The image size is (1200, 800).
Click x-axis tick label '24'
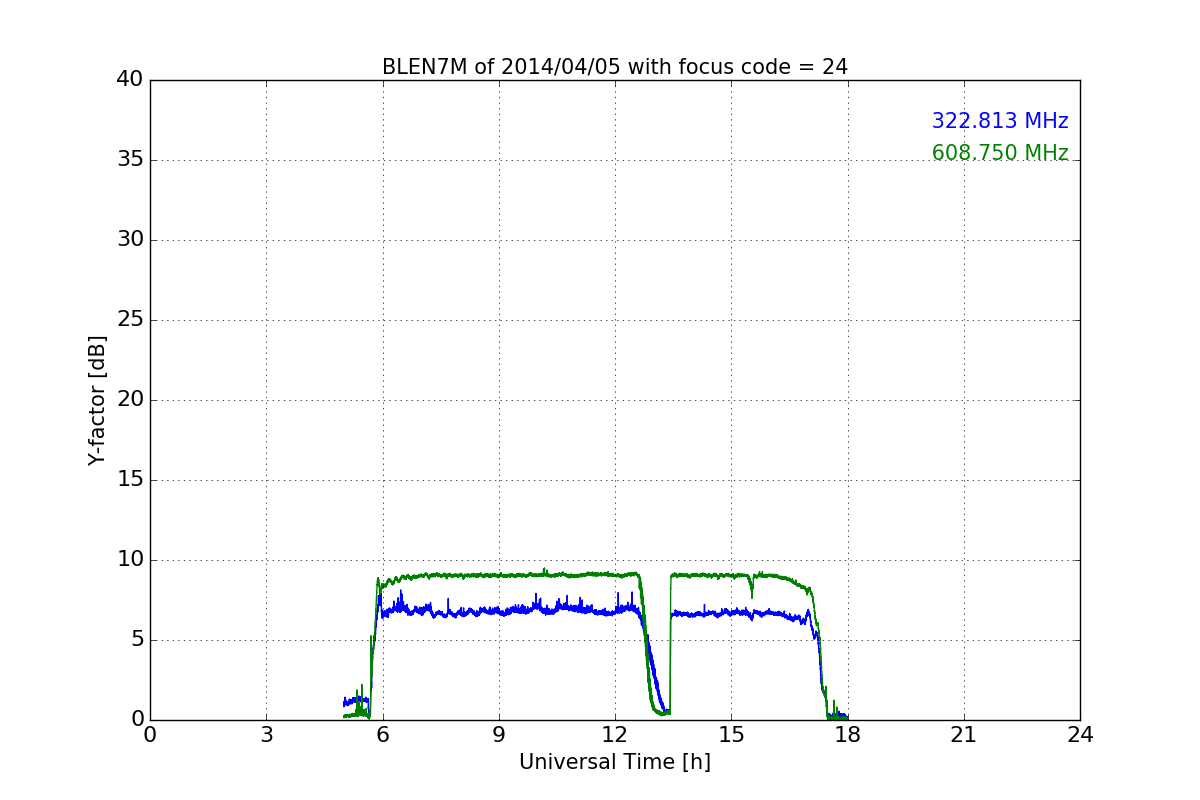tap(1080, 735)
